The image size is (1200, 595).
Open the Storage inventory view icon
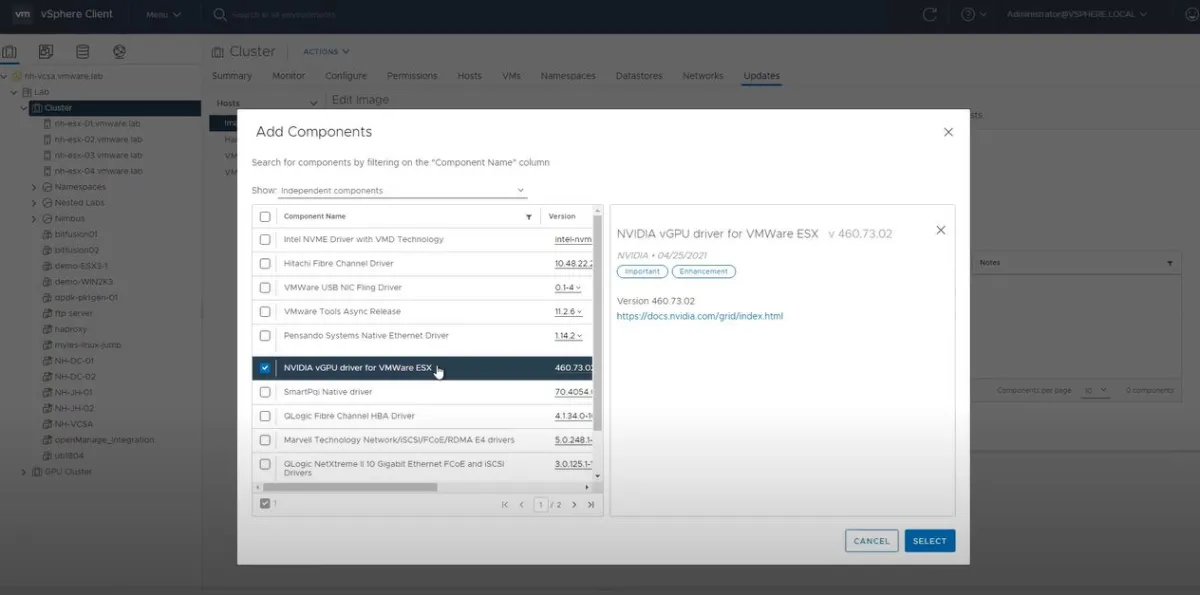click(83, 52)
